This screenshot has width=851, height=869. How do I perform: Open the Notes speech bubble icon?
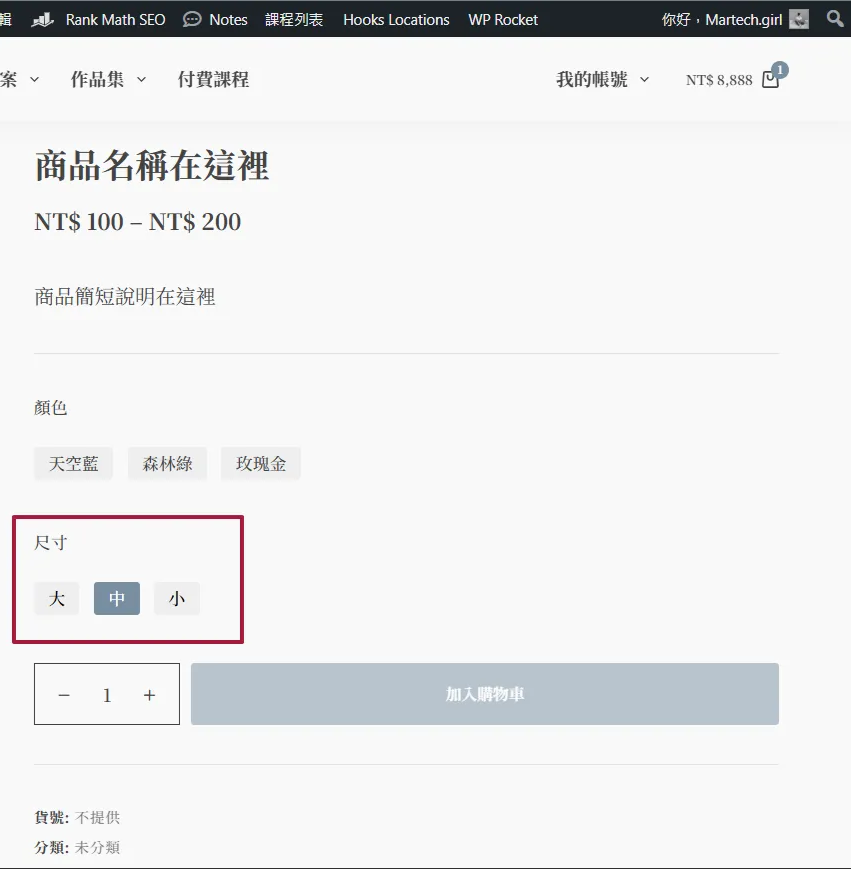(192, 19)
